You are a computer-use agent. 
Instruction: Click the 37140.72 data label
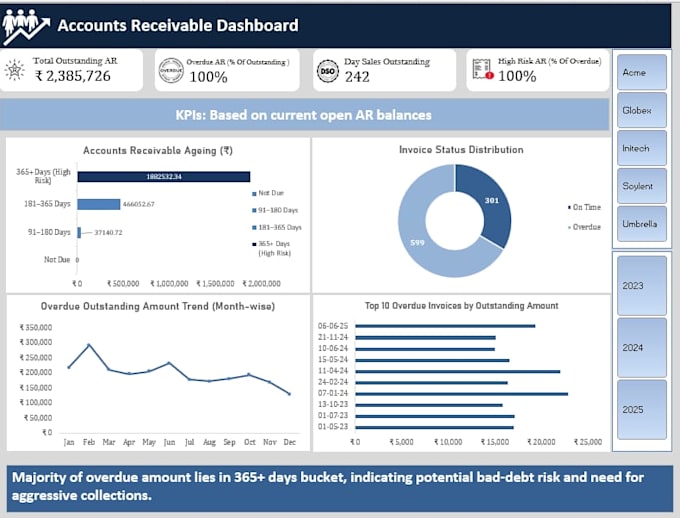pos(108,233)
